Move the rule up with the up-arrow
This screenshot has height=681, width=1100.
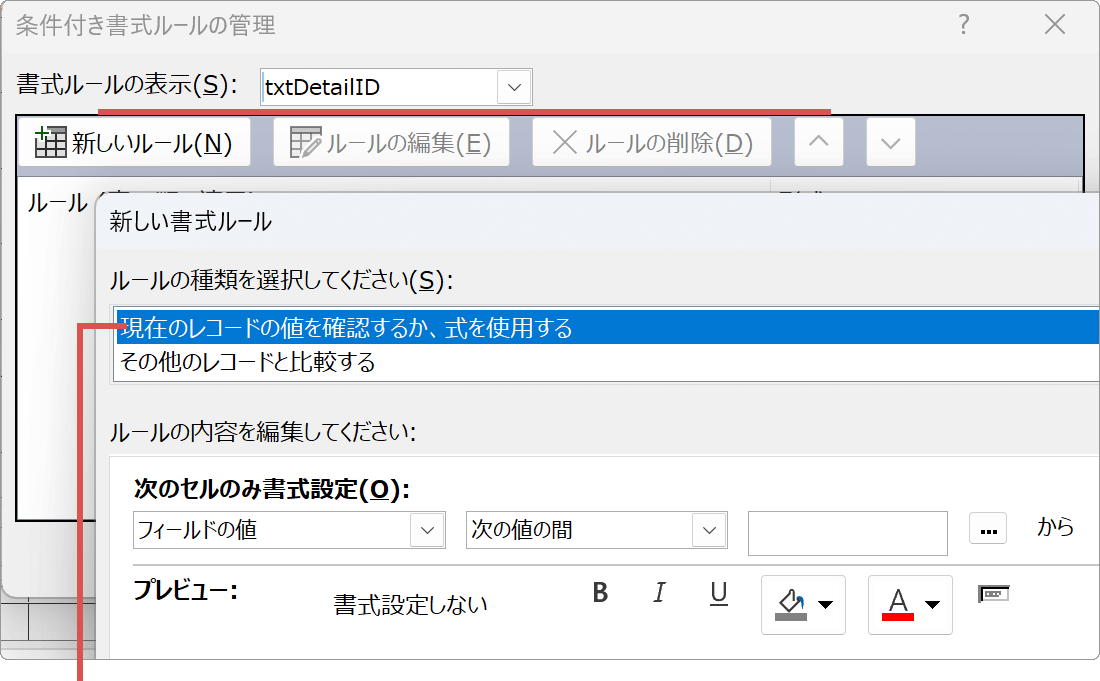tap(818, 141)
